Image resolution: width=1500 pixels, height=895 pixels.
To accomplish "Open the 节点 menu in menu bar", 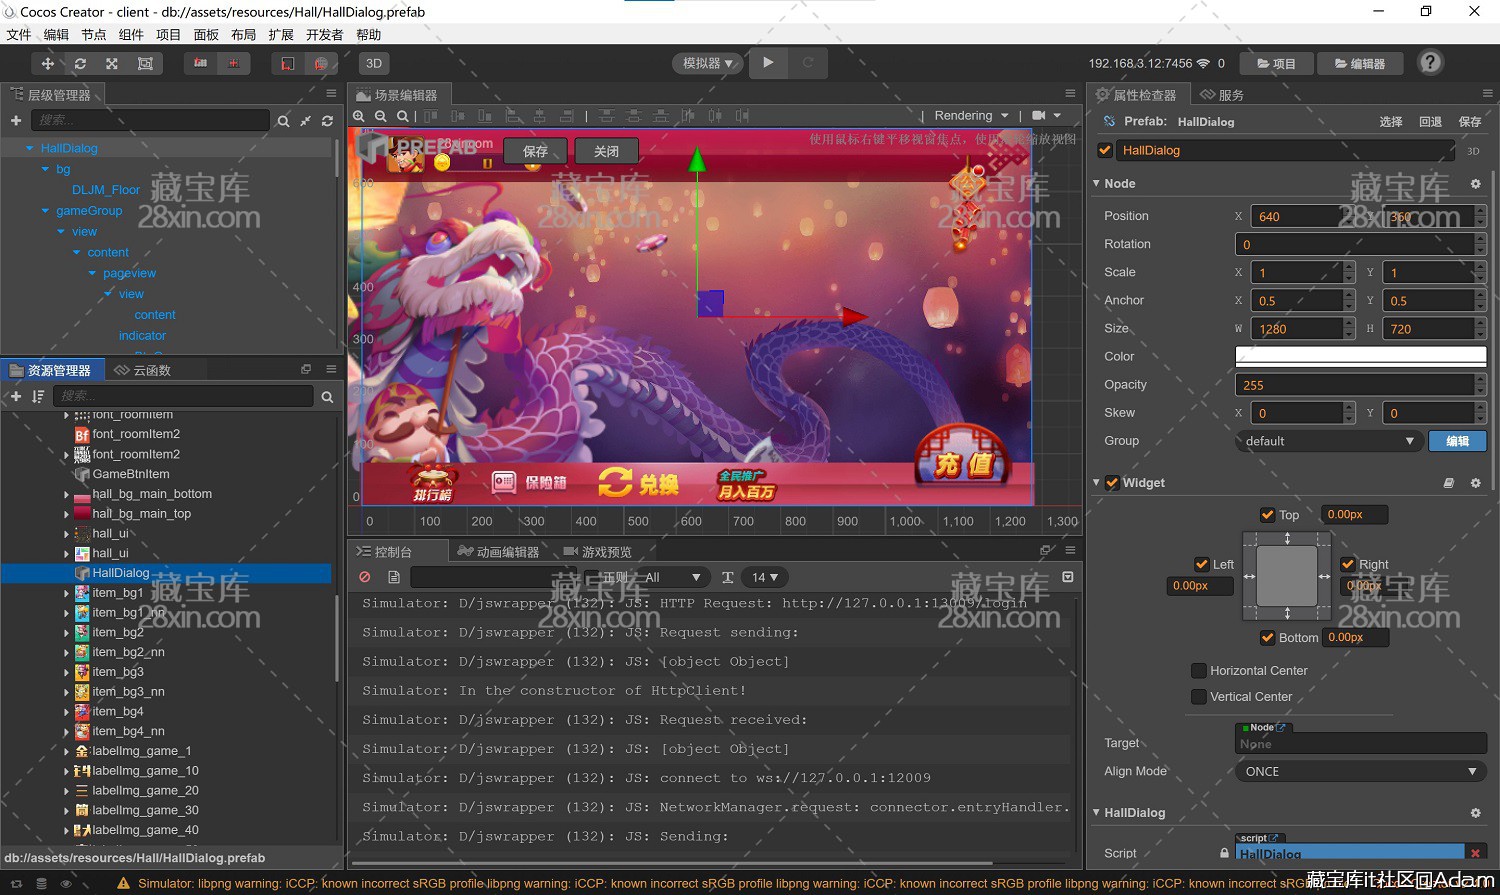I will coord(94,35).
